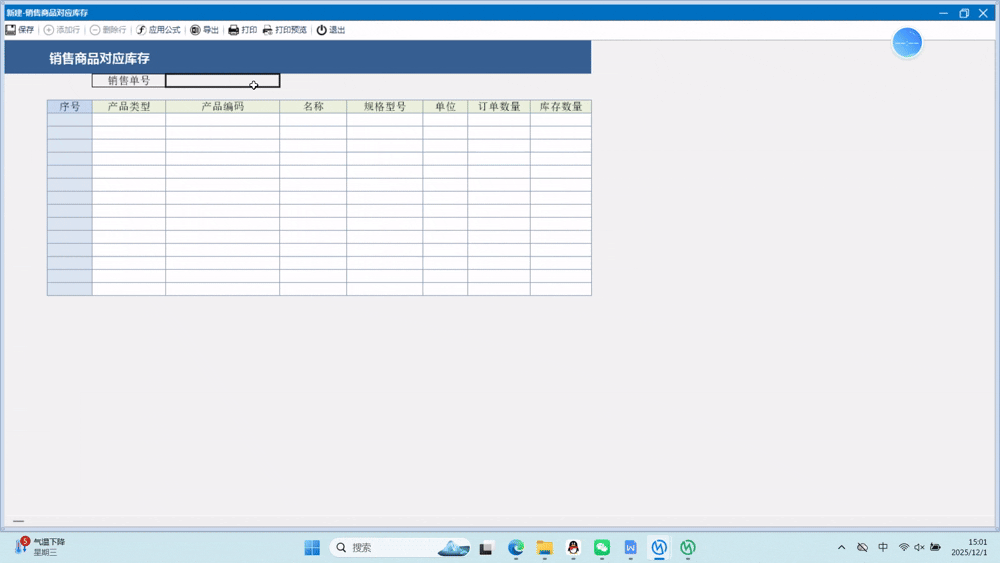Click the 销售单号 input field
Image resolution: width=1000 pixels, height=563 pixels.
(x=222, y=81)
